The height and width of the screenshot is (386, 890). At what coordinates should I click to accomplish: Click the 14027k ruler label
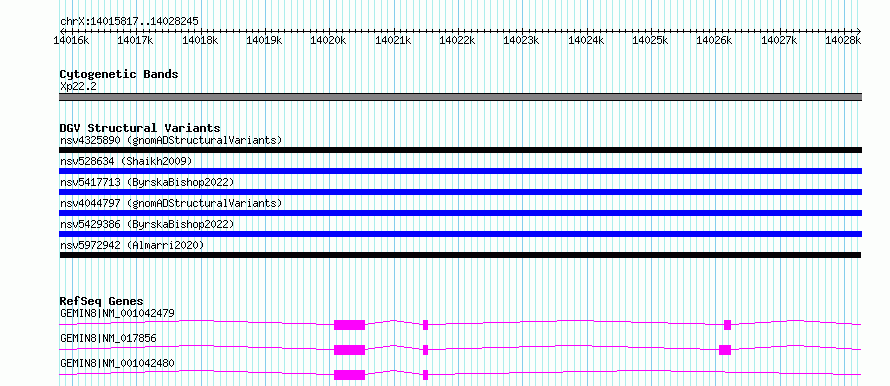pos(779,40)
